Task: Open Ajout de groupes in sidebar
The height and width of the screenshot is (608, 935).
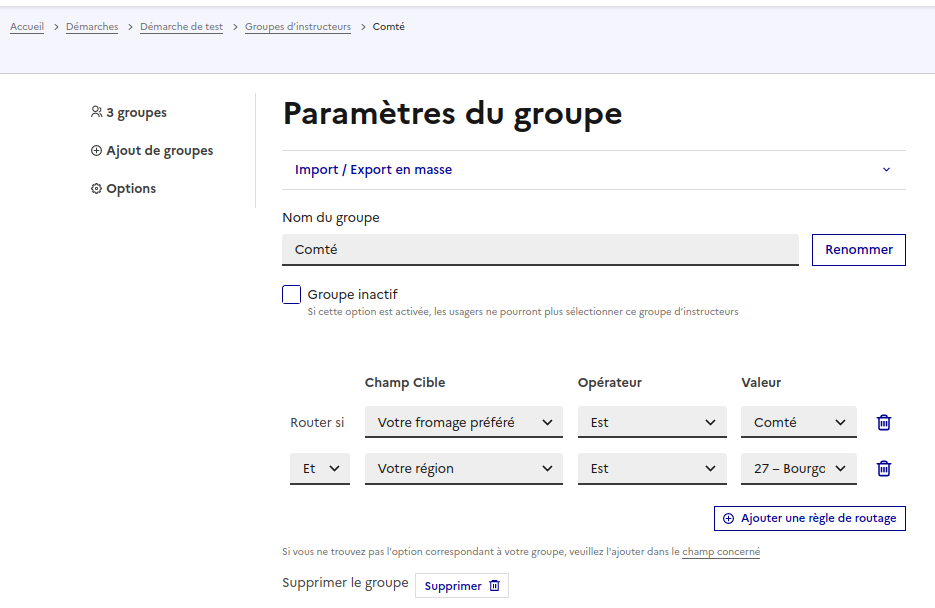Action: 151,151
